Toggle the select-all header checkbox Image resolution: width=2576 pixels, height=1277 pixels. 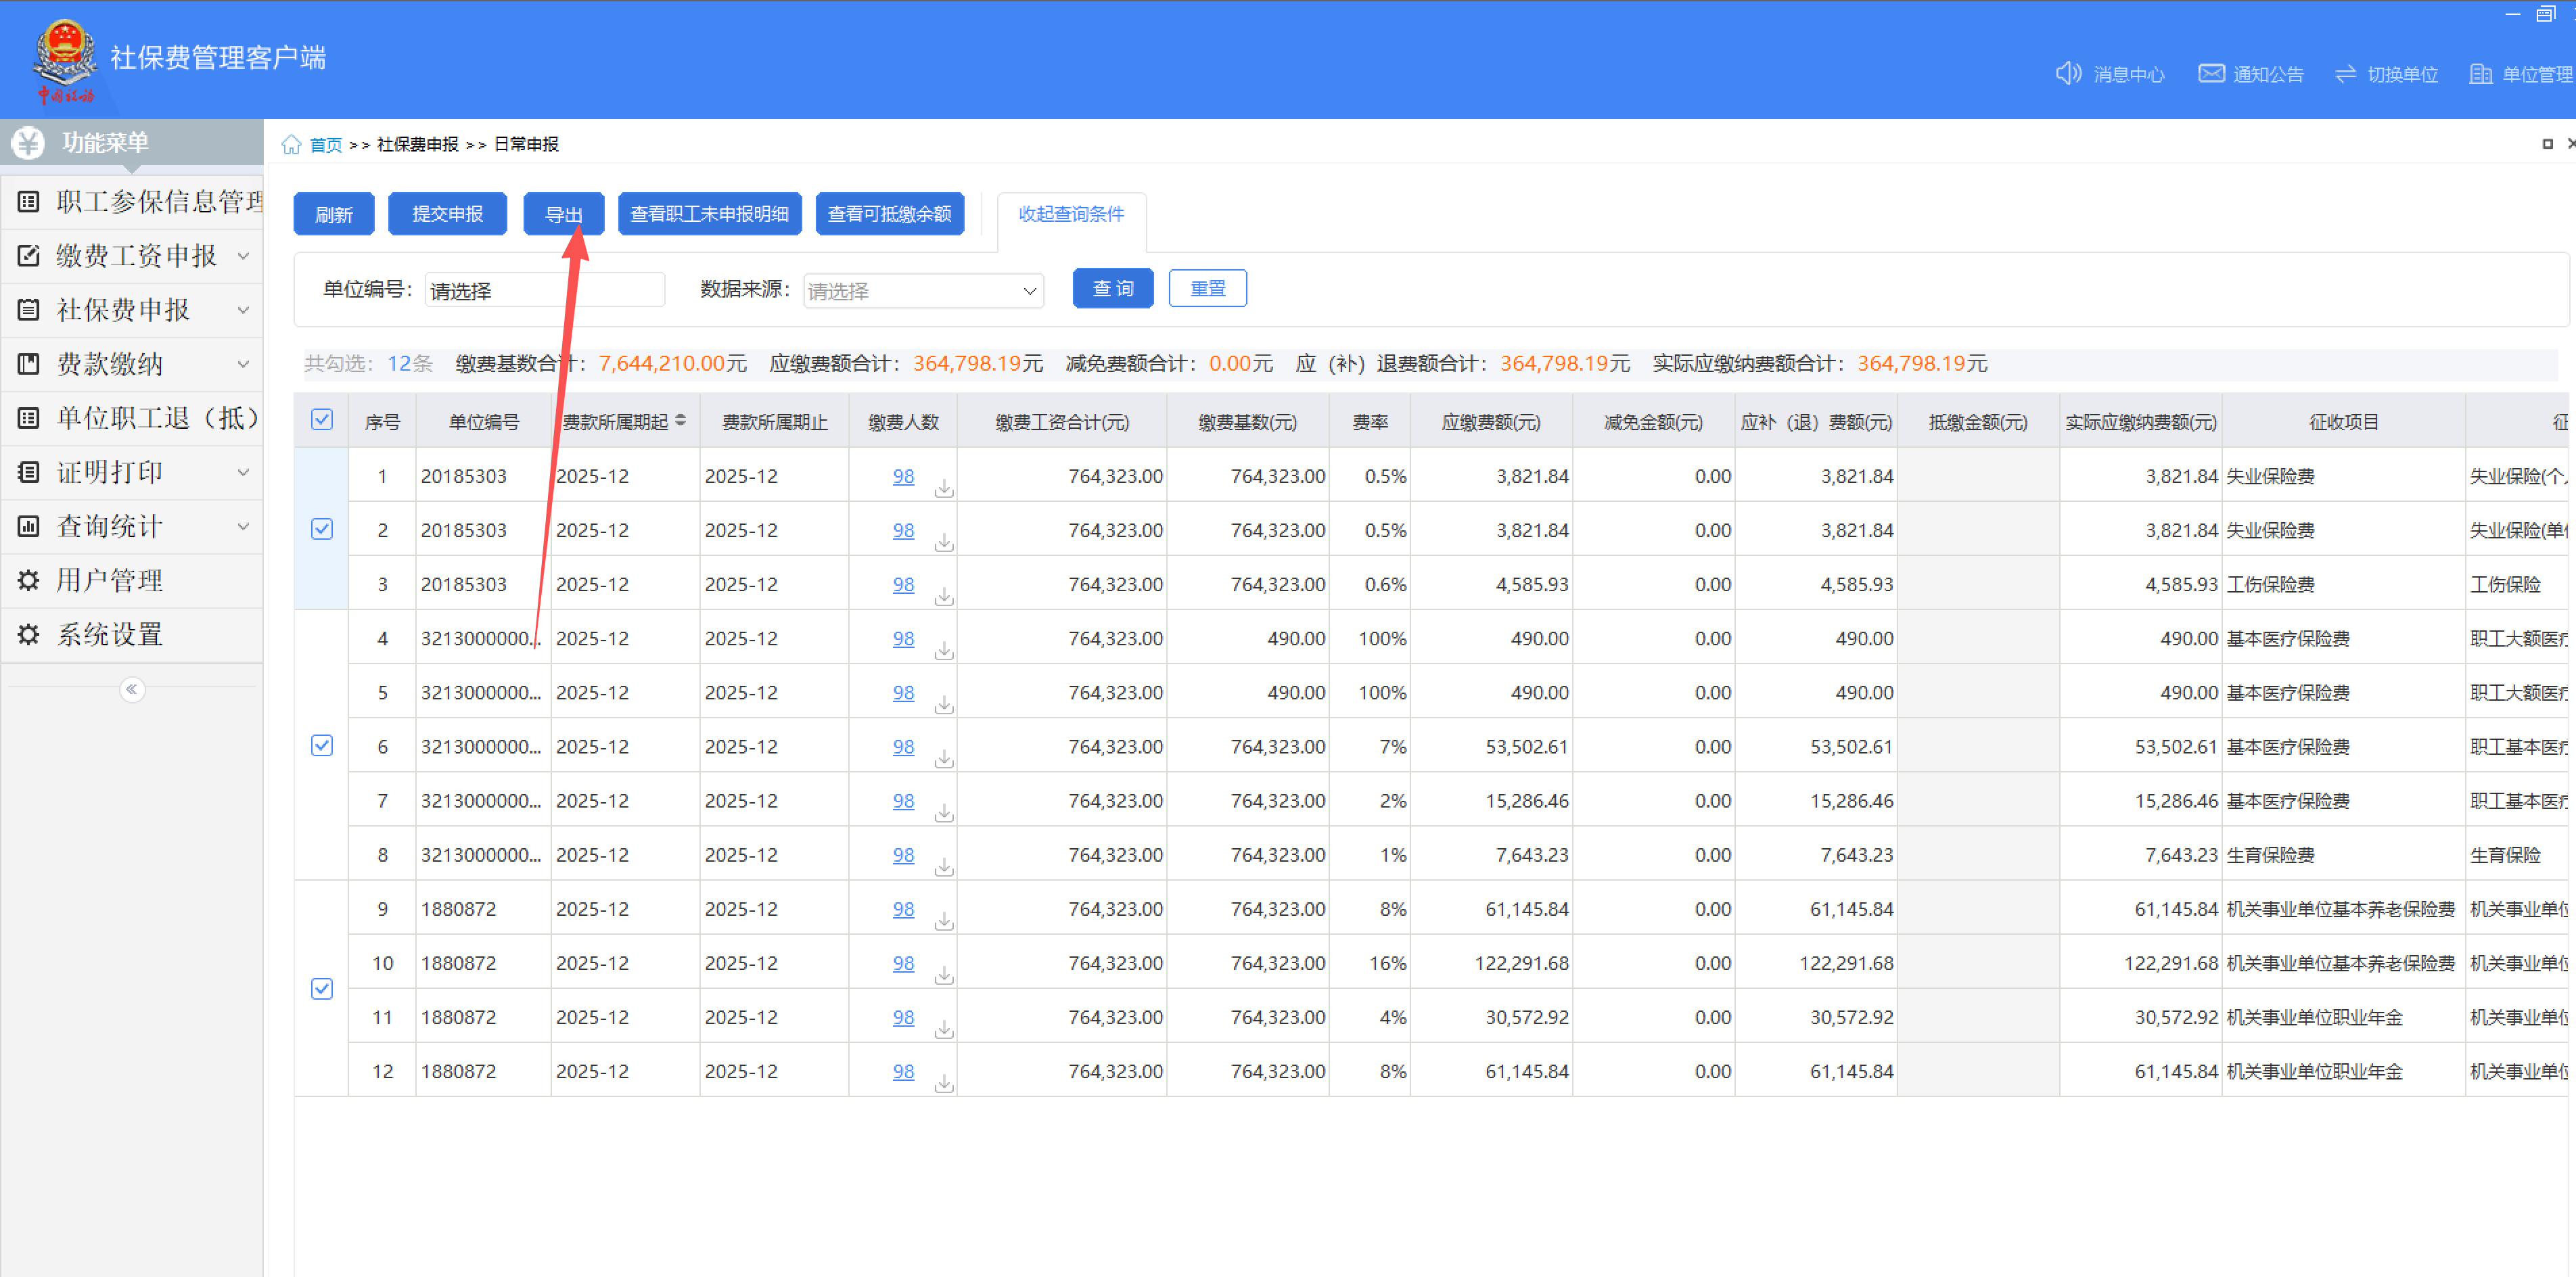(x=322, y=420)
